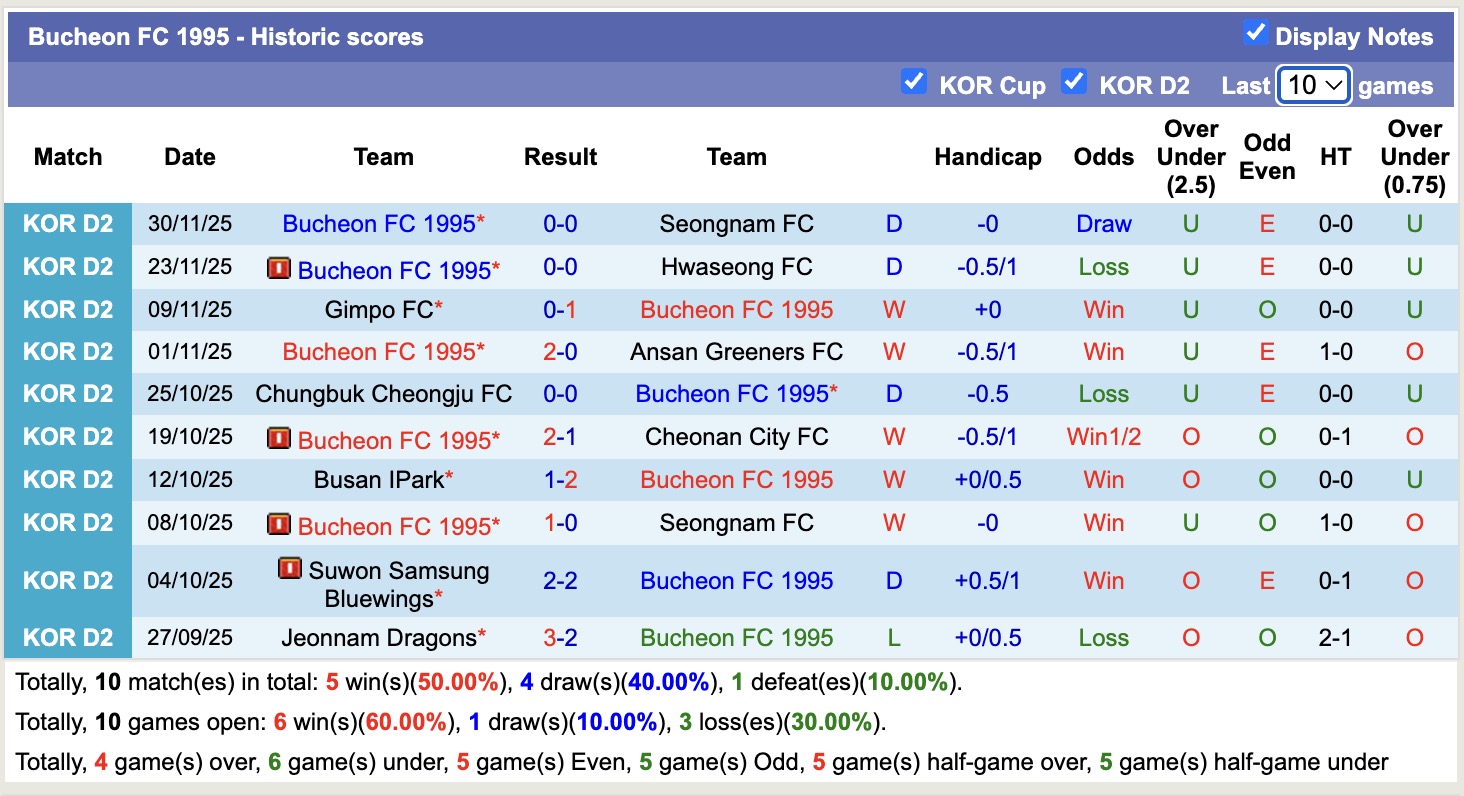Viewport: 1464px width, 796px height.
Task: Select the Draw odds entry on the top row
Action: [x=1103, y=223]
